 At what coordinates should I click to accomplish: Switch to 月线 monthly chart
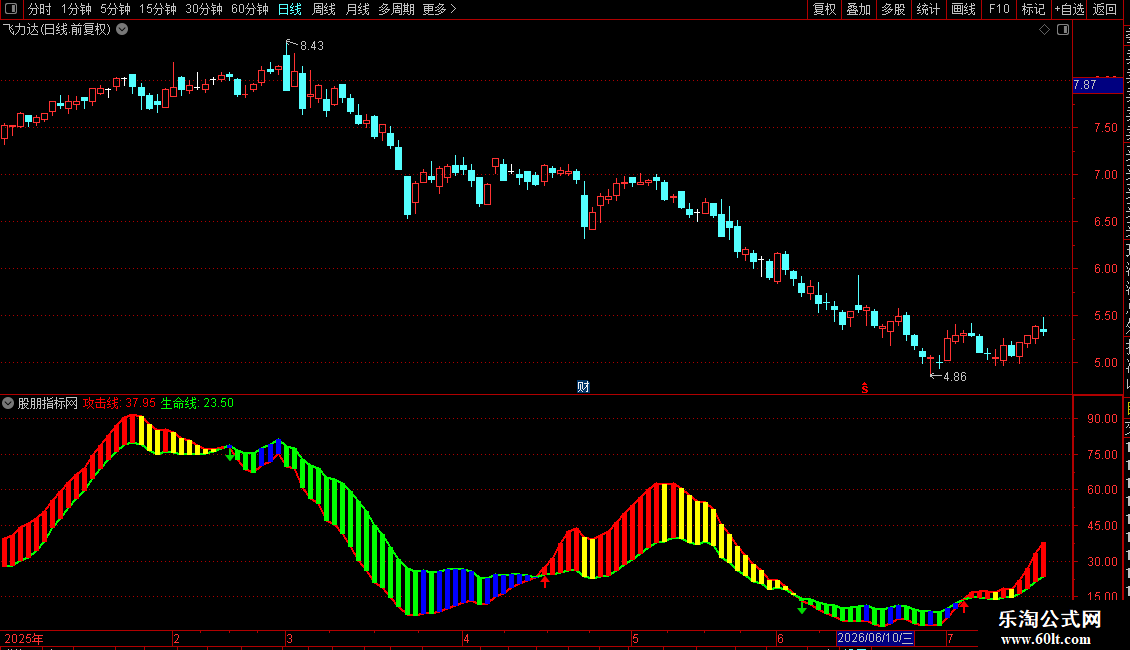pyautogui.click(x=357, y=9)
